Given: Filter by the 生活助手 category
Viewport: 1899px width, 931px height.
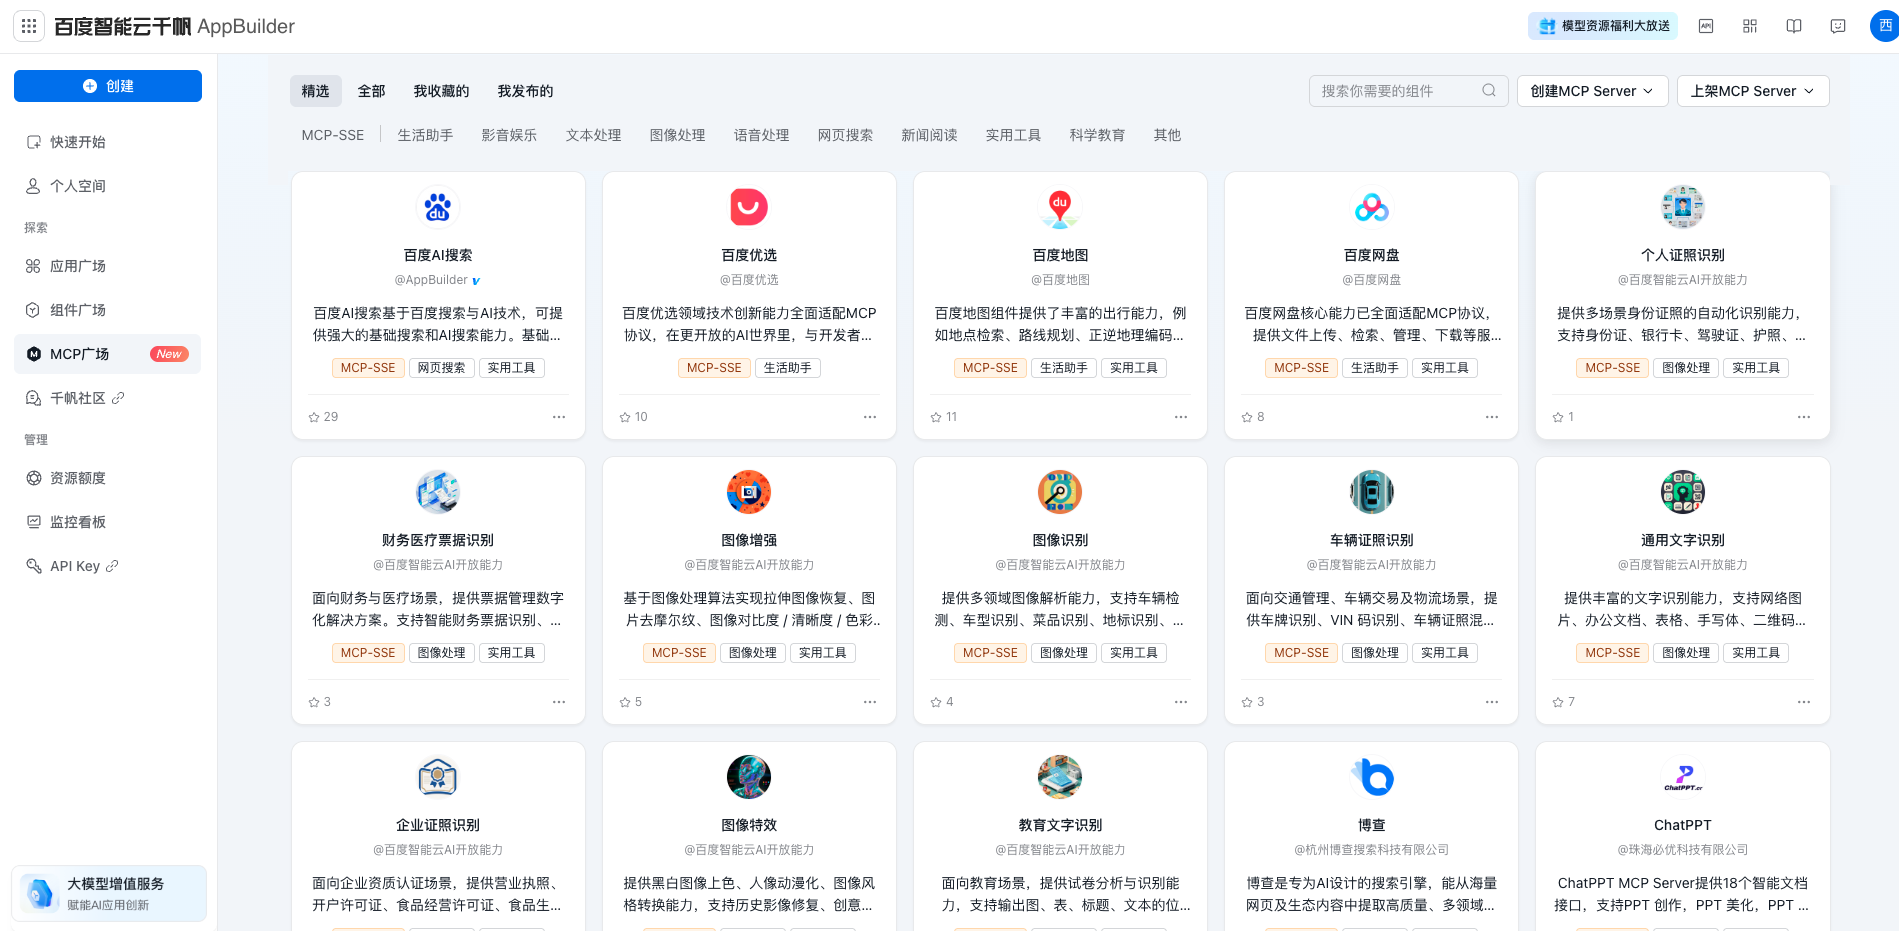Looking at the screenshot, I should click(425, 135).
